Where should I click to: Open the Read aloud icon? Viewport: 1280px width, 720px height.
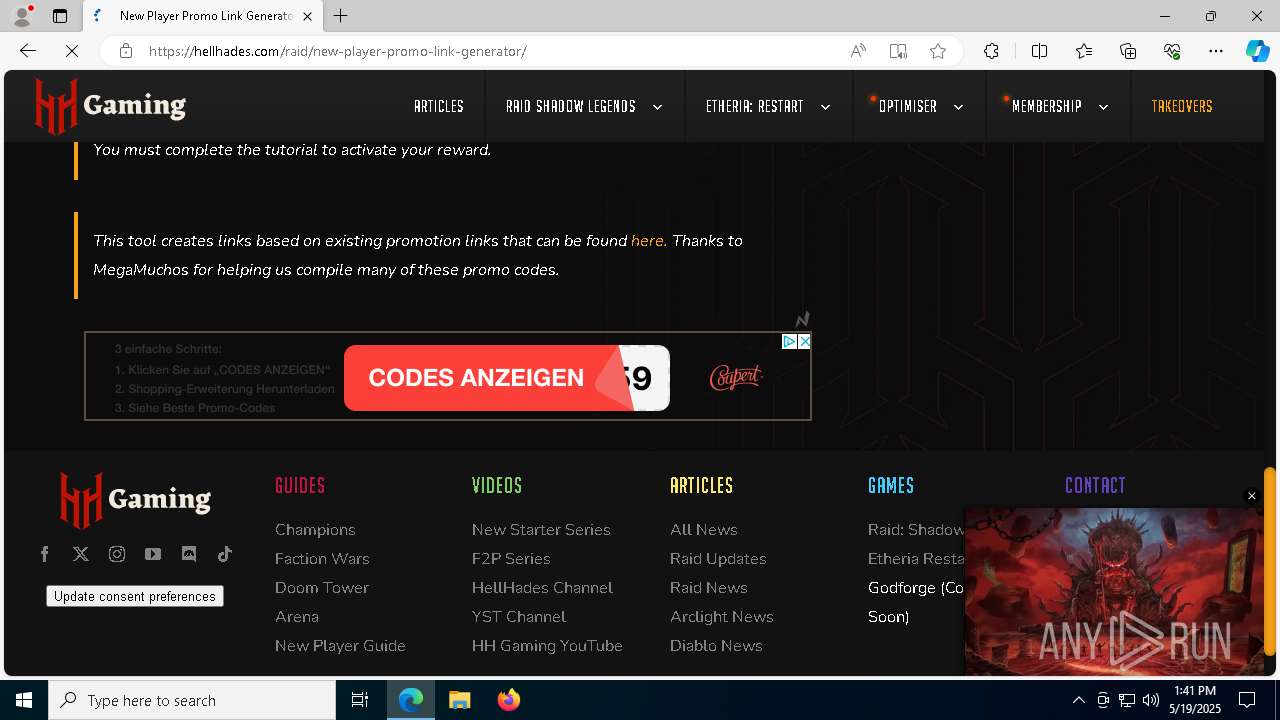(x=858, y=51)
